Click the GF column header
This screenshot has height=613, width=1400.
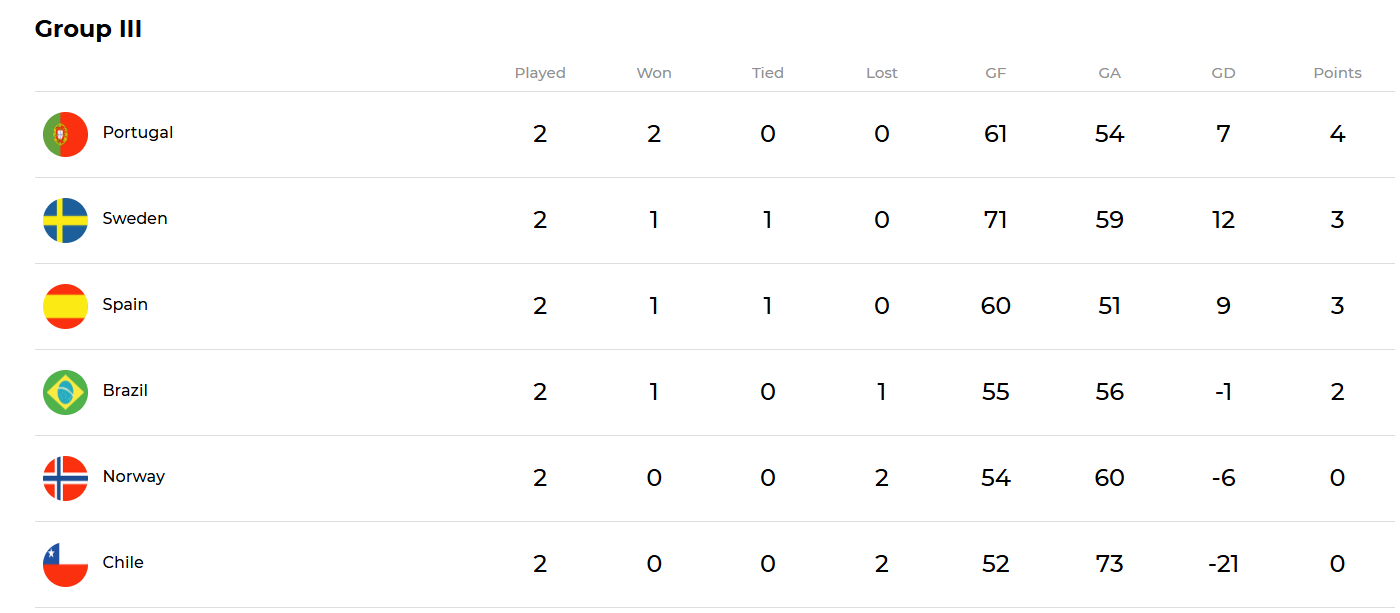click(996, 73)
